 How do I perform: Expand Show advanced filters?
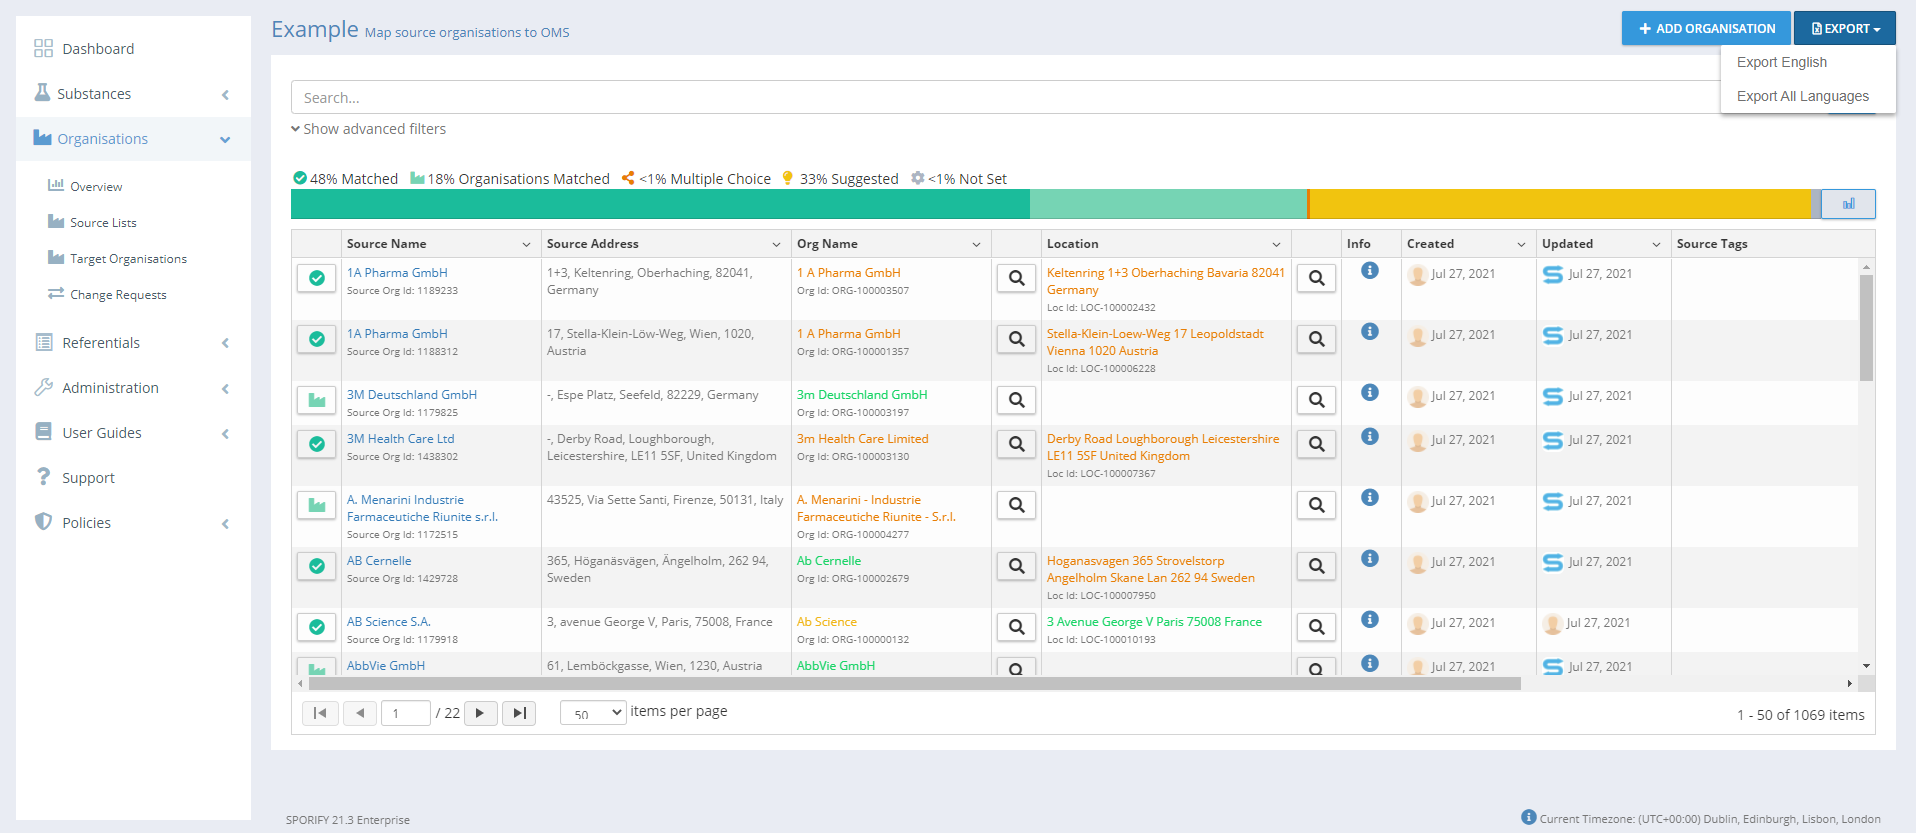pyautogui.click(x=368, y=129)
